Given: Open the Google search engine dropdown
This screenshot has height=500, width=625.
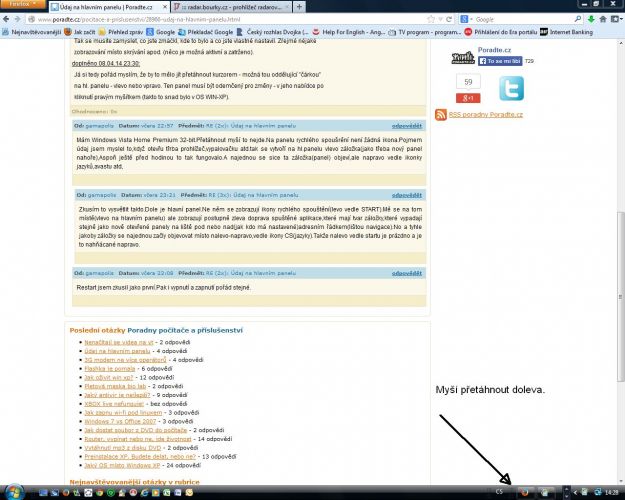Looking at the screenshot, I should [x=466, y=19].
